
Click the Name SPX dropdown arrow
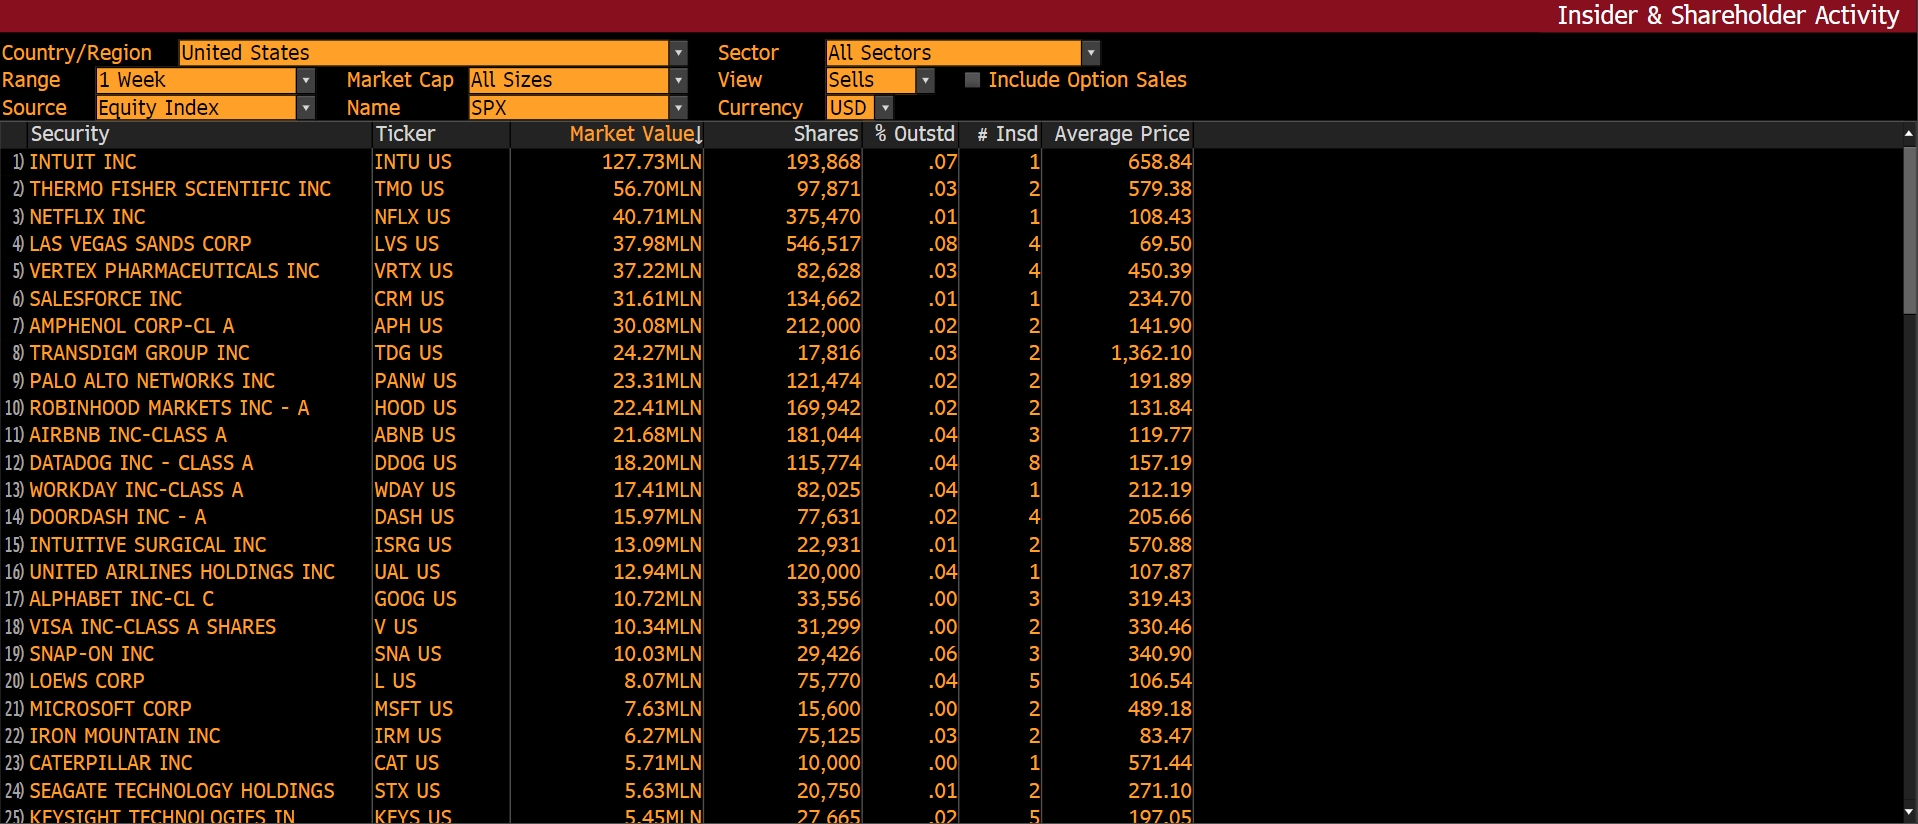(x=678, y=108)
